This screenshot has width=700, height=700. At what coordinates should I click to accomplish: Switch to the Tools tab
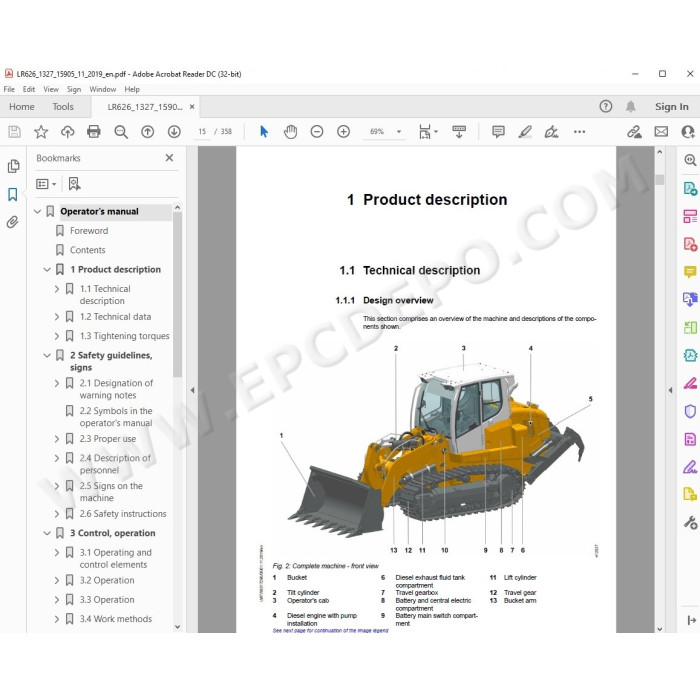click(x=63, y=107)
